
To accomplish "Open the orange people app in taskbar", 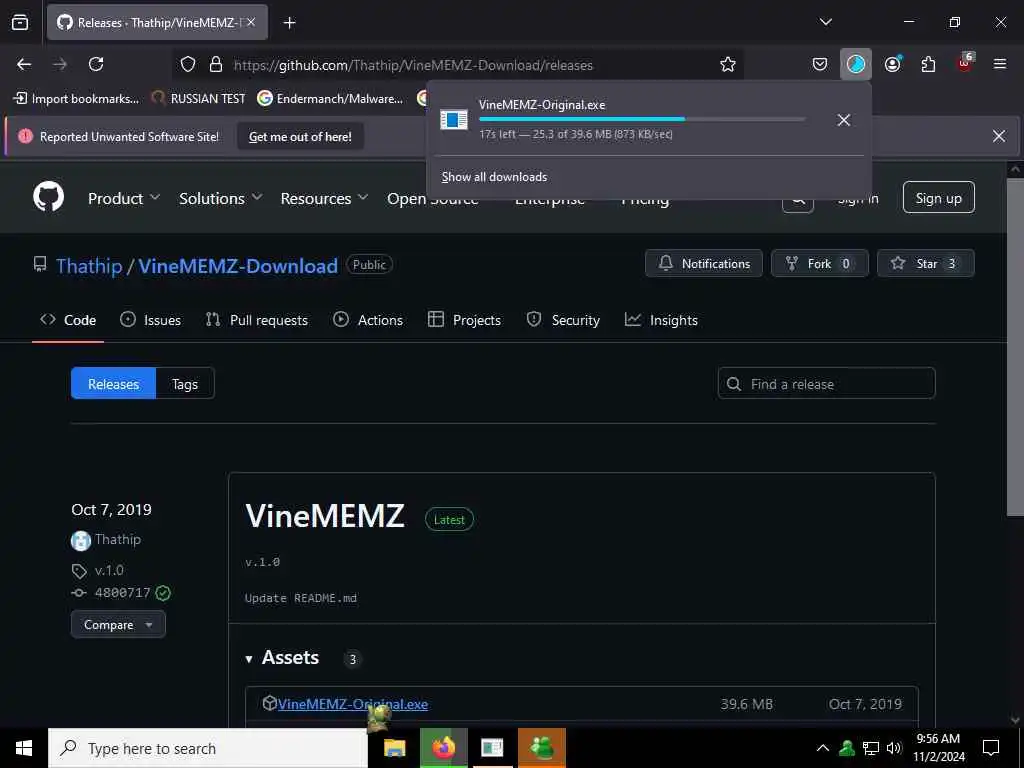I will point(541,748).
